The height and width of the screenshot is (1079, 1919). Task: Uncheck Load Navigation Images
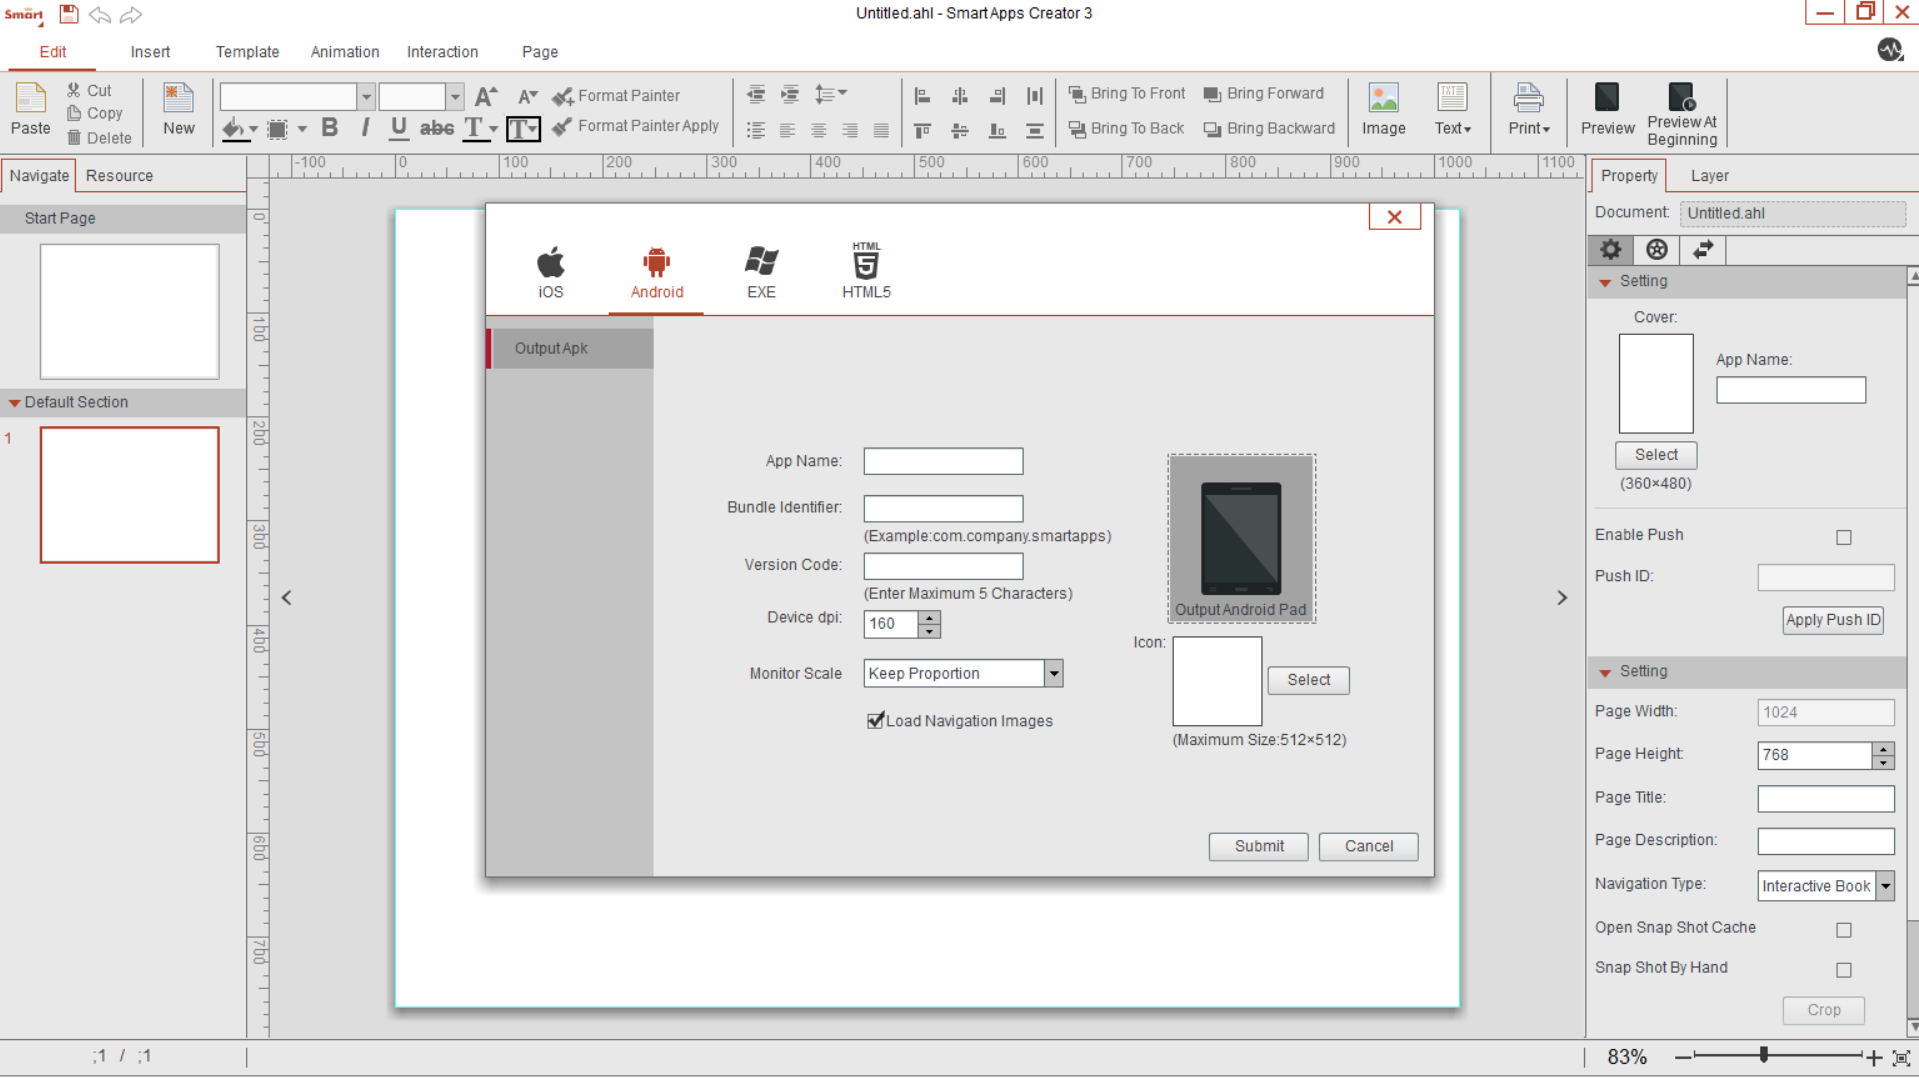point(875,720)
